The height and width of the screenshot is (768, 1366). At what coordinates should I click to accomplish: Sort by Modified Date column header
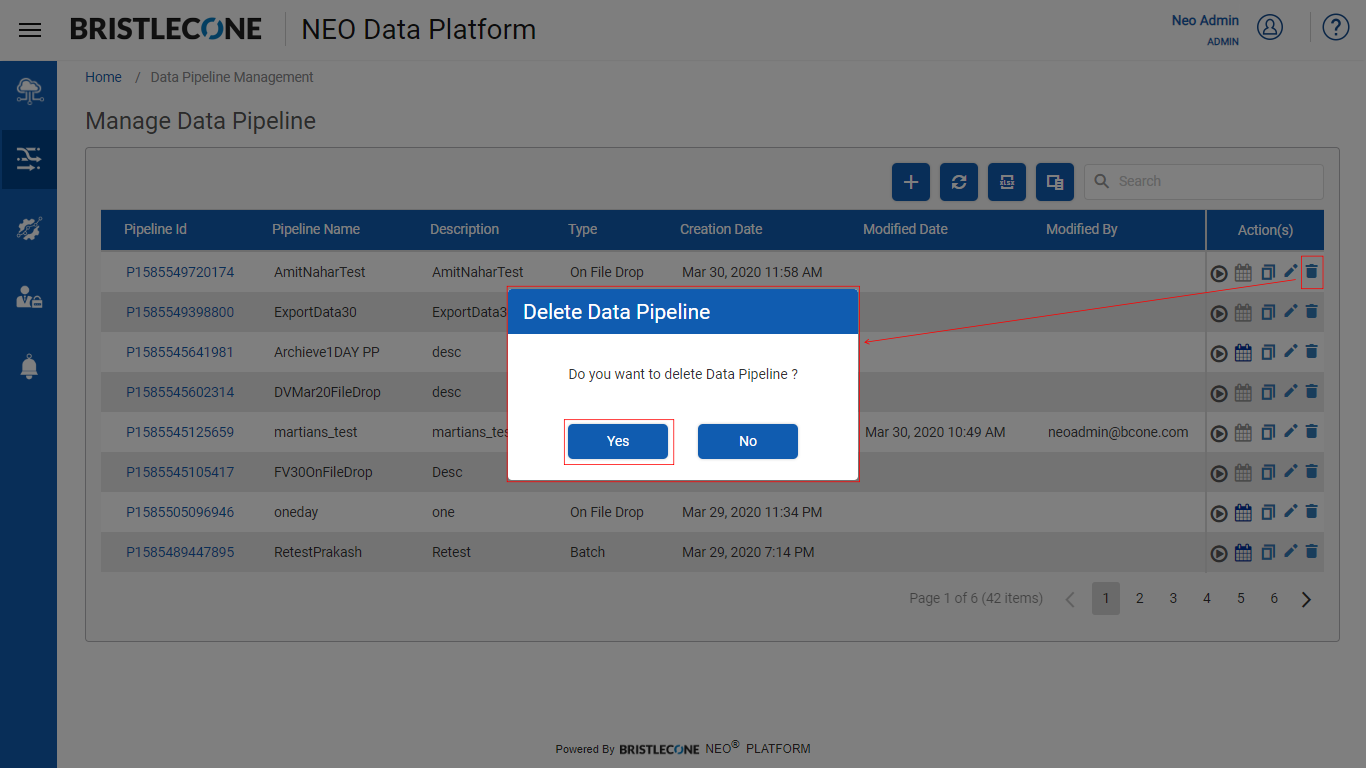click(905, 229)
